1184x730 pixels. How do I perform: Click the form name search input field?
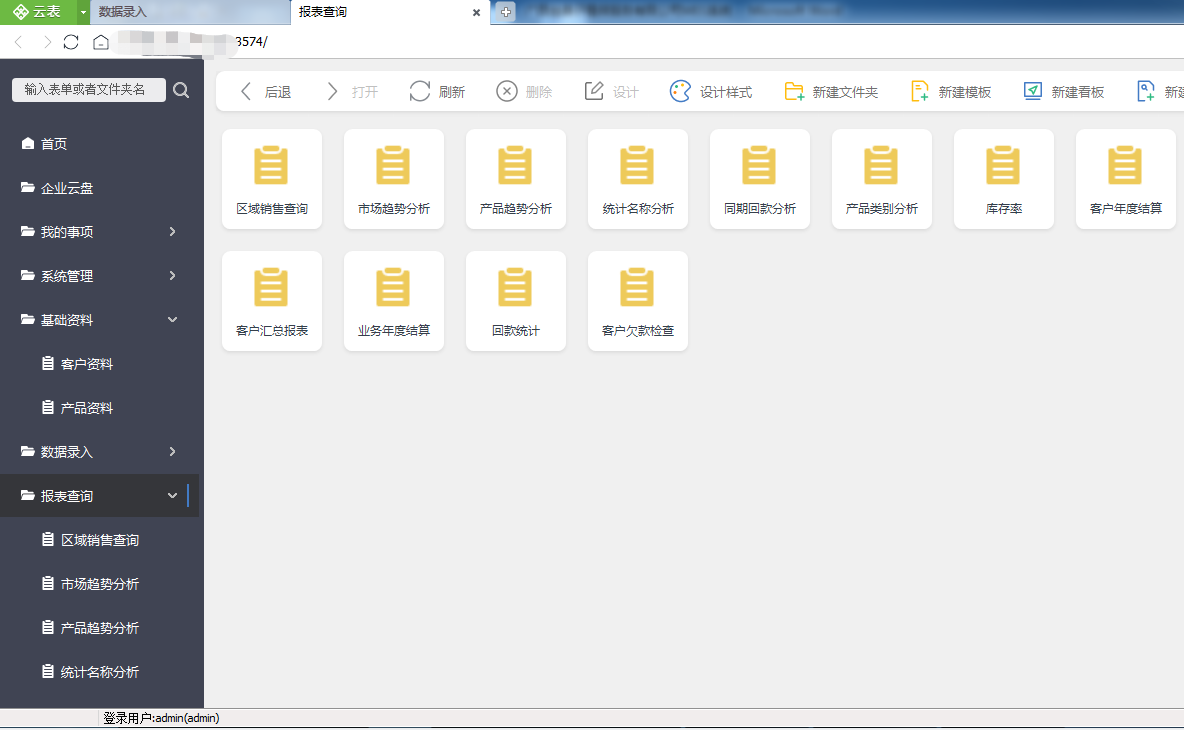click(89, 90)
